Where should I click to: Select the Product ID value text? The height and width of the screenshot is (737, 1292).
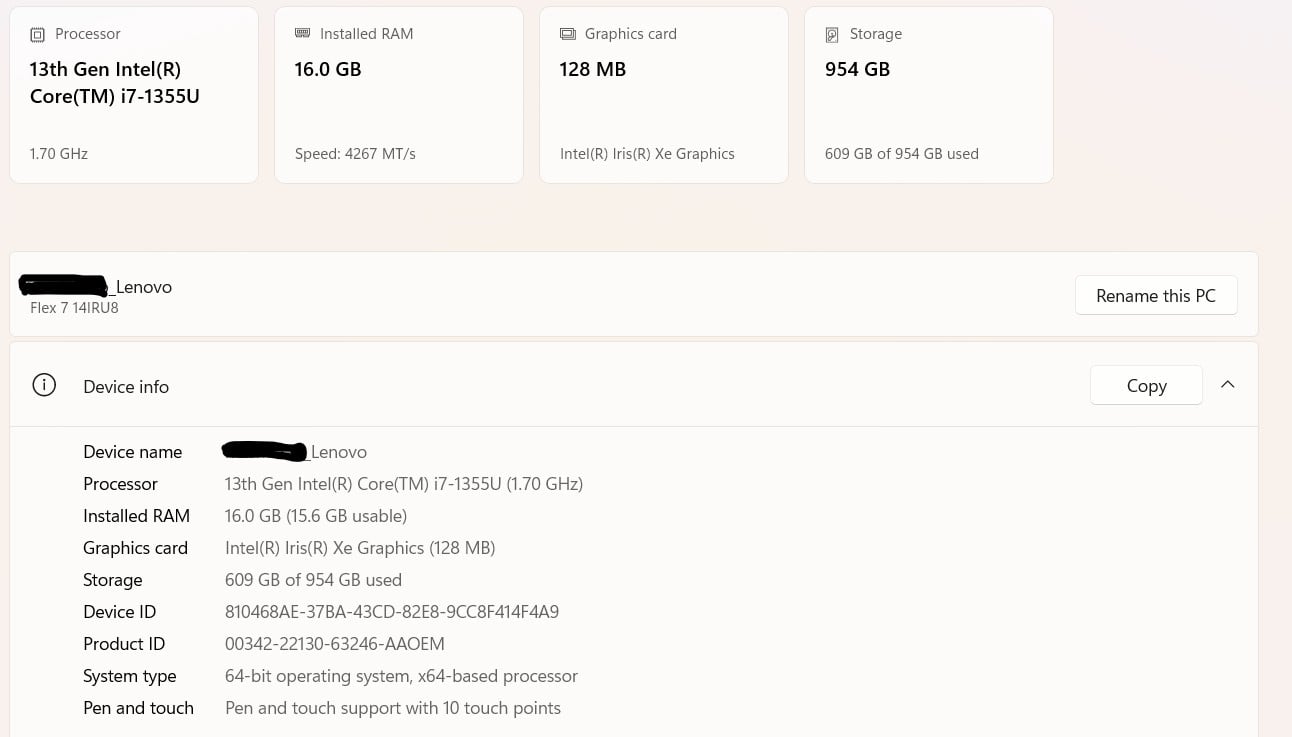335,644
